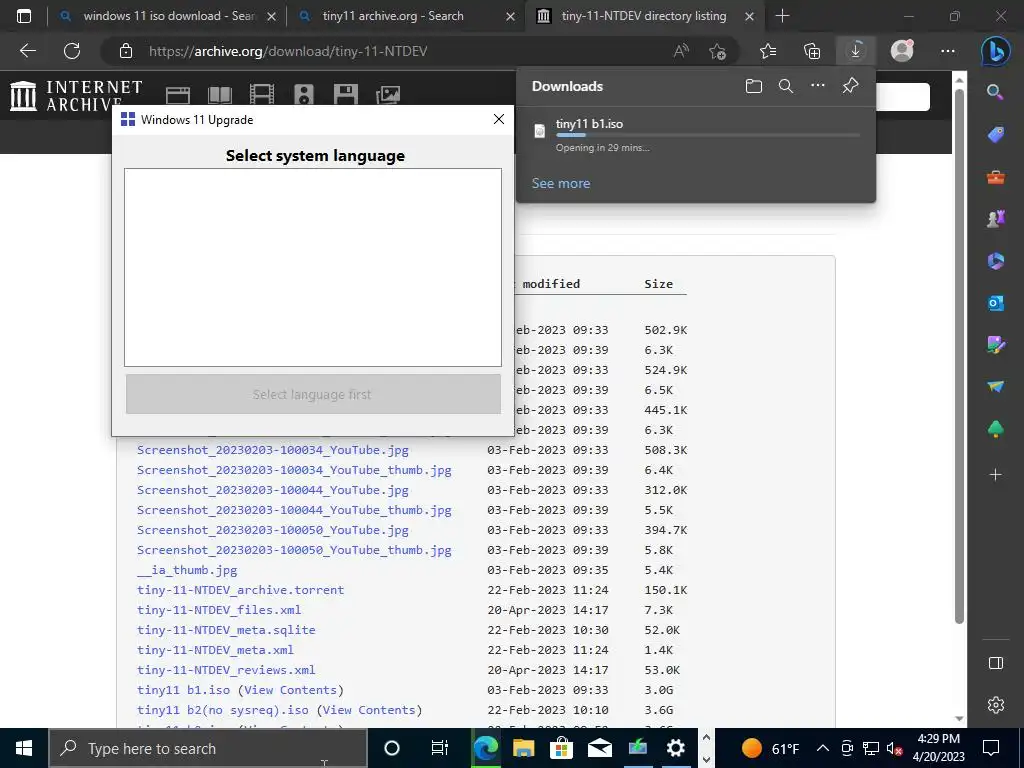Open Internet Archive Web icon
Viewport: 1024px width, 768px height.
click(x=178, y=95)
